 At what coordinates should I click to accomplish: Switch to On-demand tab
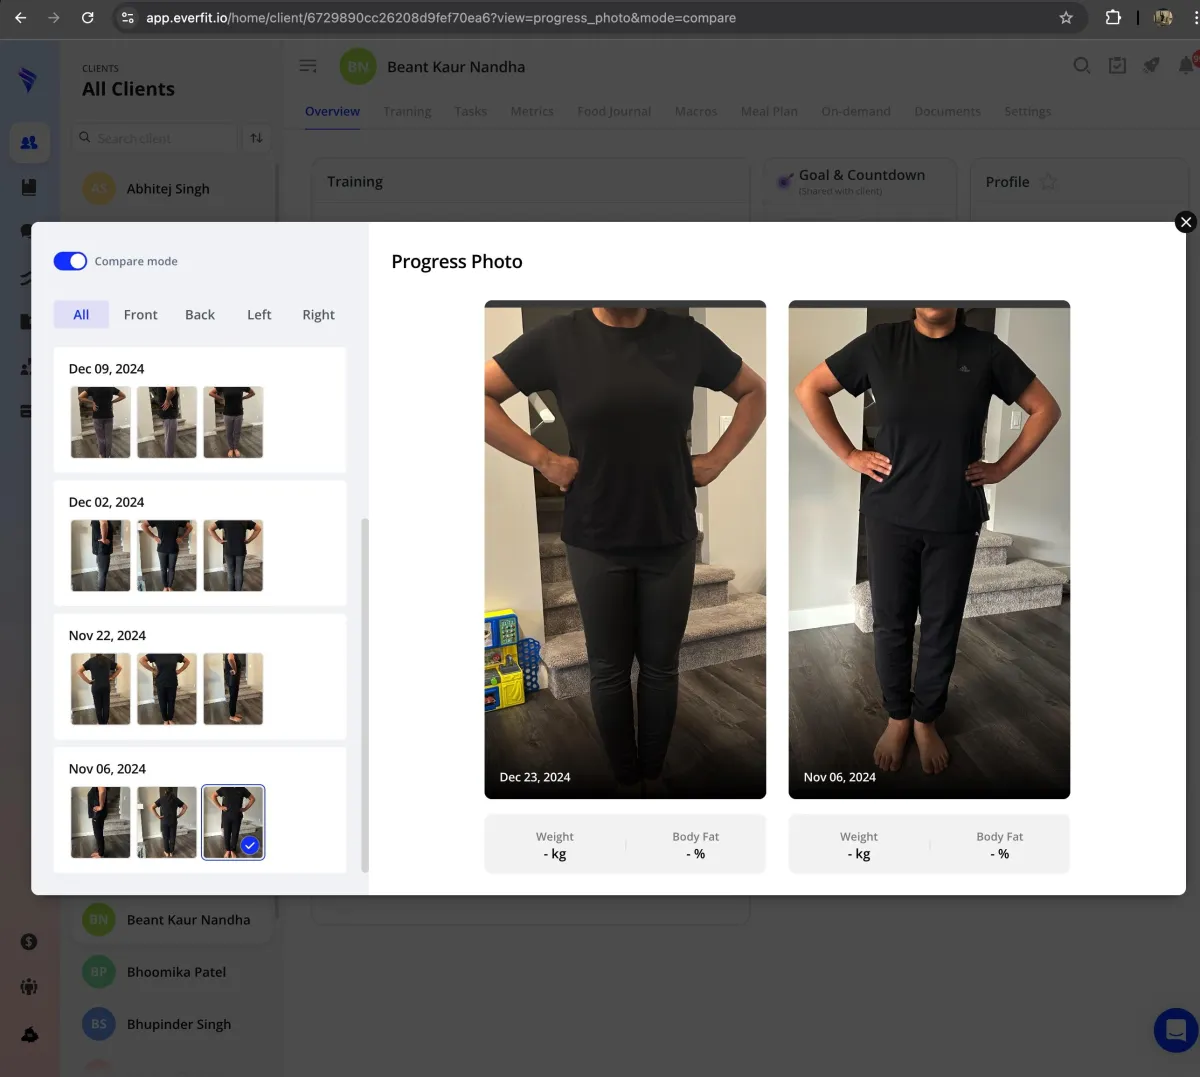[856, 111]
